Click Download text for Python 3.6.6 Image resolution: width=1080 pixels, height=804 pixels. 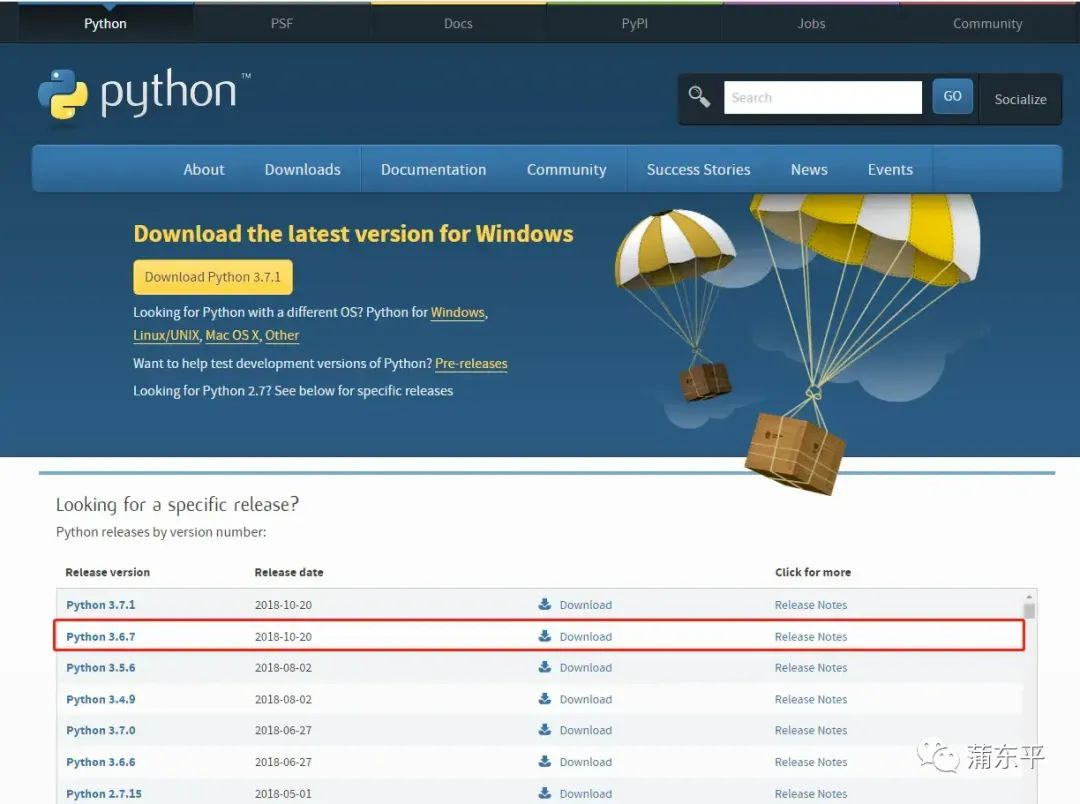[585, 762]
